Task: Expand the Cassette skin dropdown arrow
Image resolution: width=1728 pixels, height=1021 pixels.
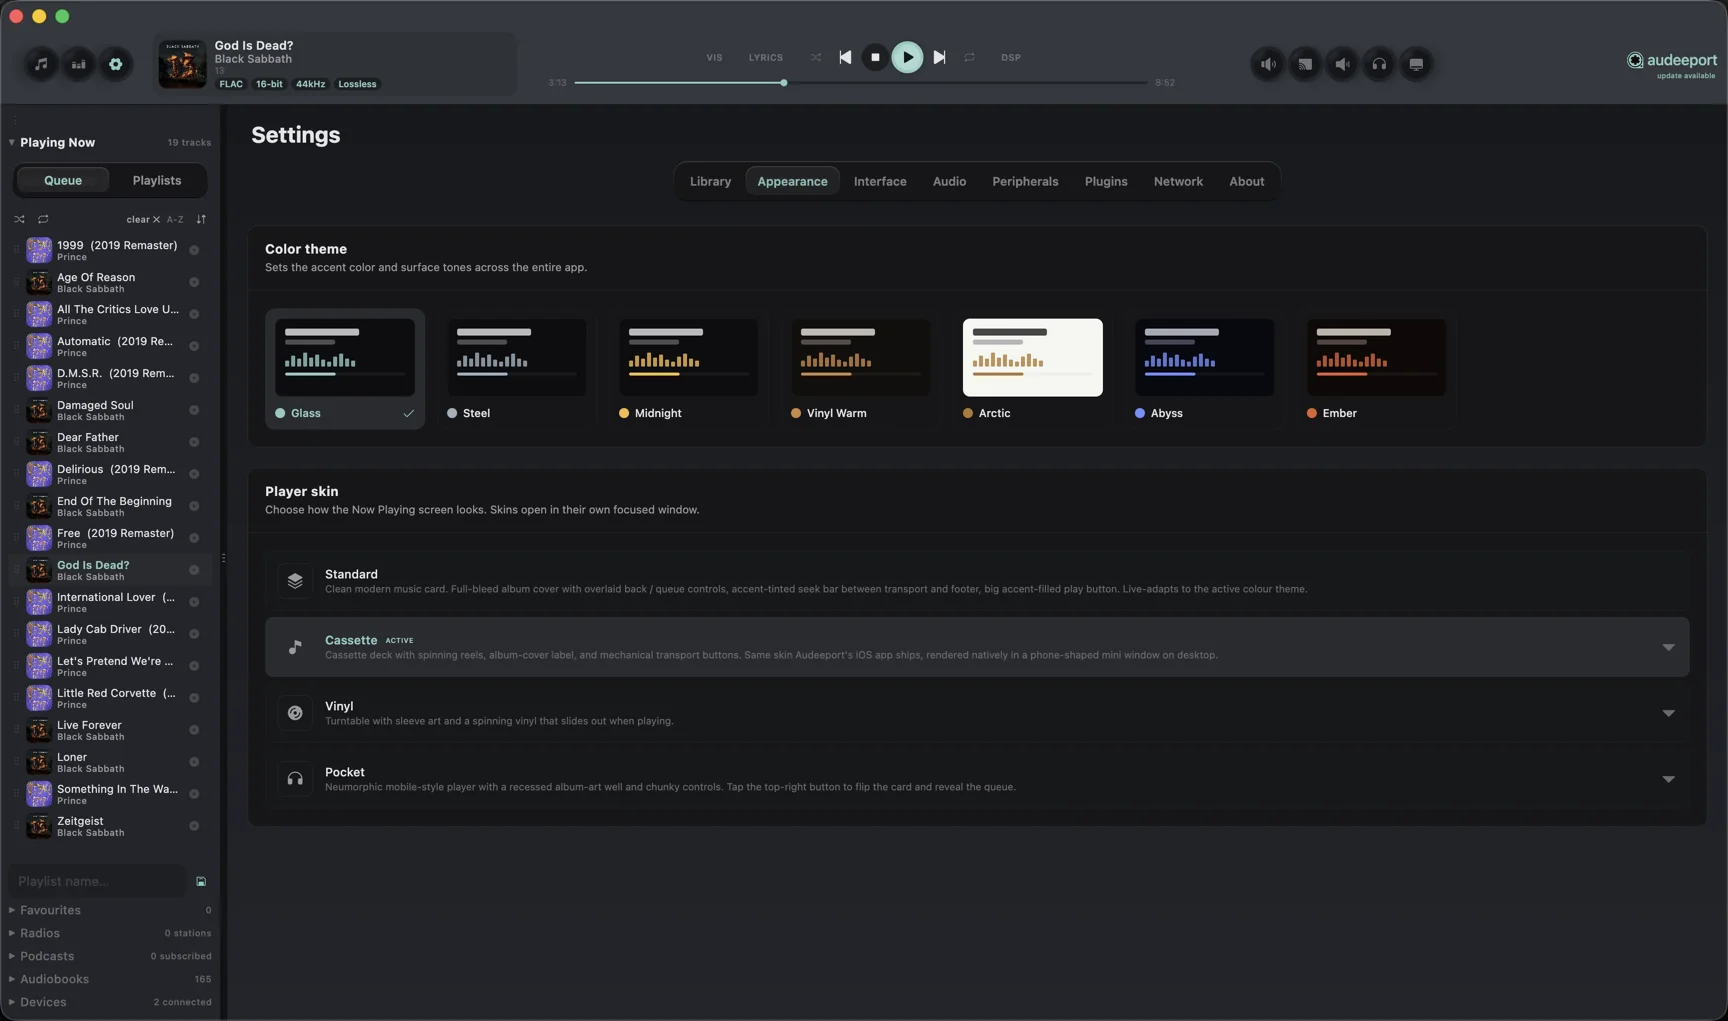Action: pos(1668,647)
